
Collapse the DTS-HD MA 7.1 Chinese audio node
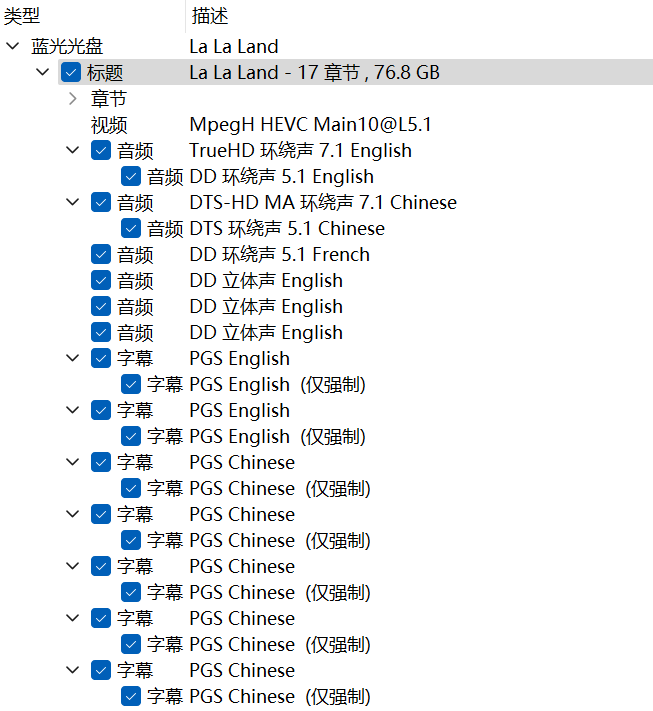coord(73,202)
